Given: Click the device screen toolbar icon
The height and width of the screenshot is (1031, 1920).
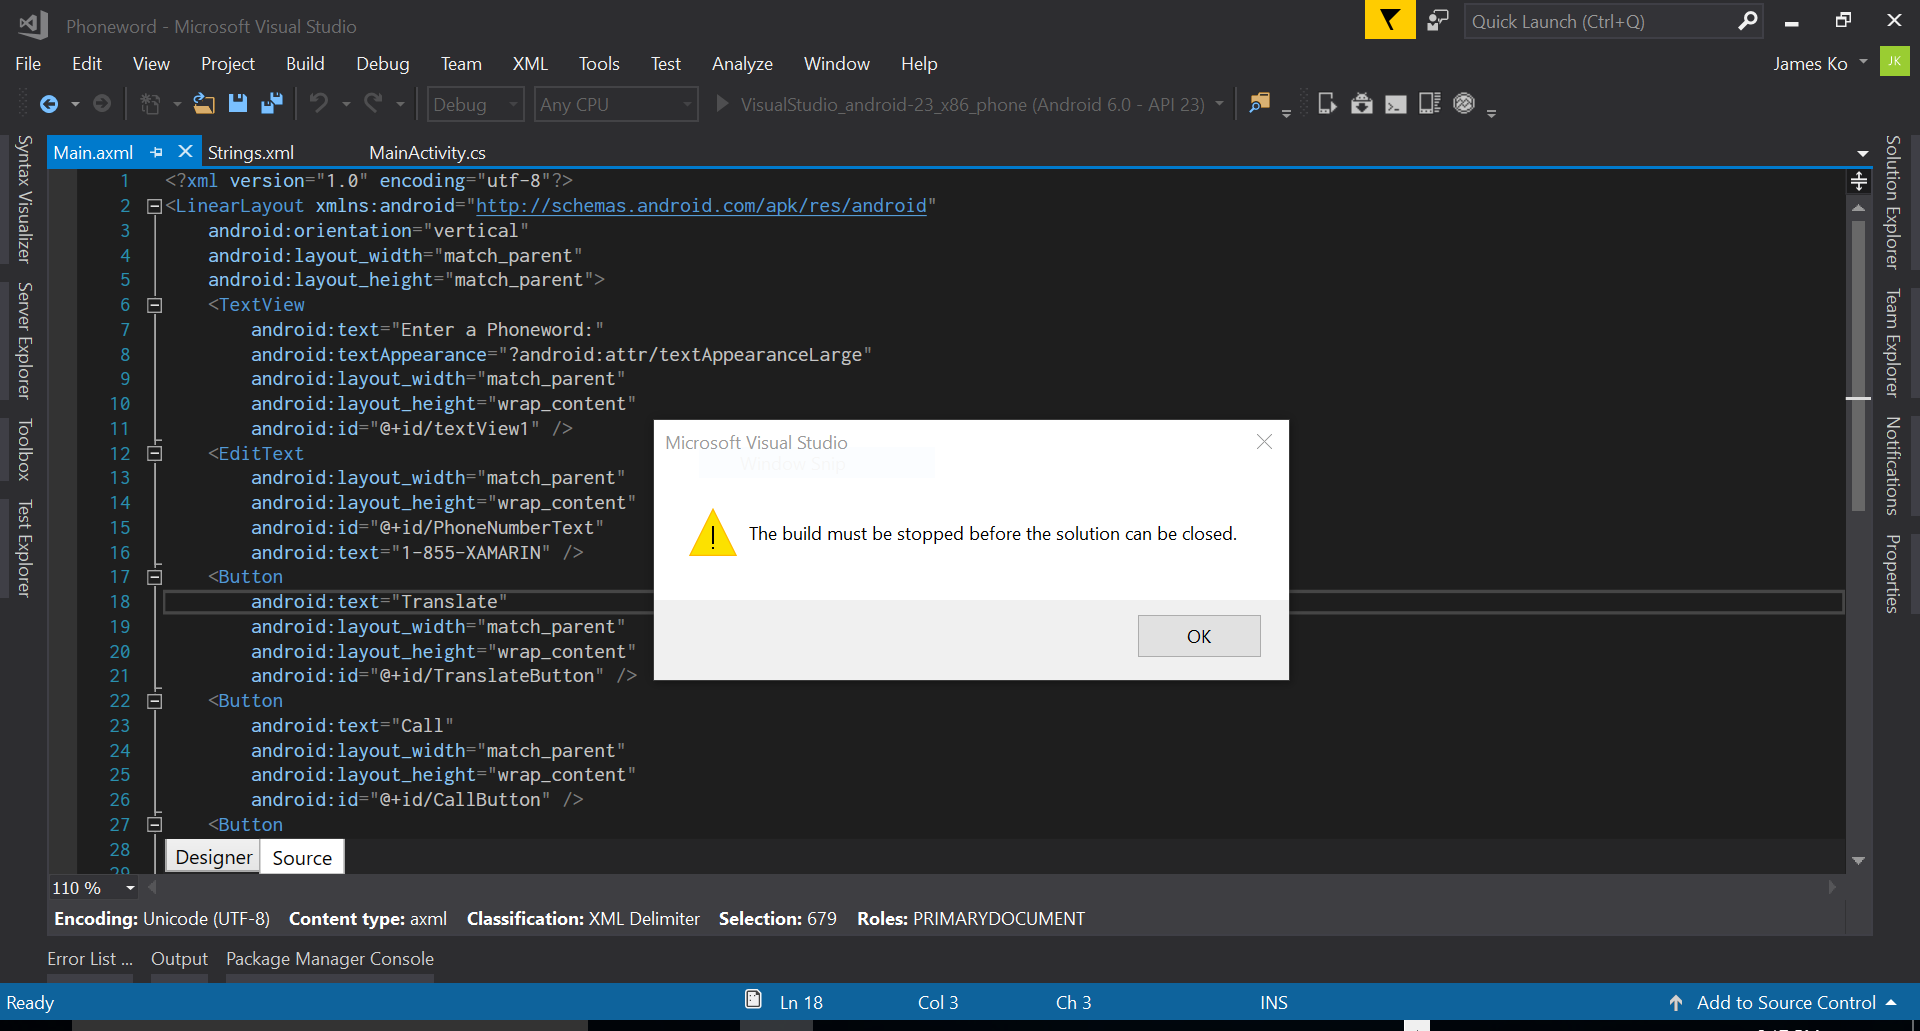Looking at the screenshot, I should 1327,104.
